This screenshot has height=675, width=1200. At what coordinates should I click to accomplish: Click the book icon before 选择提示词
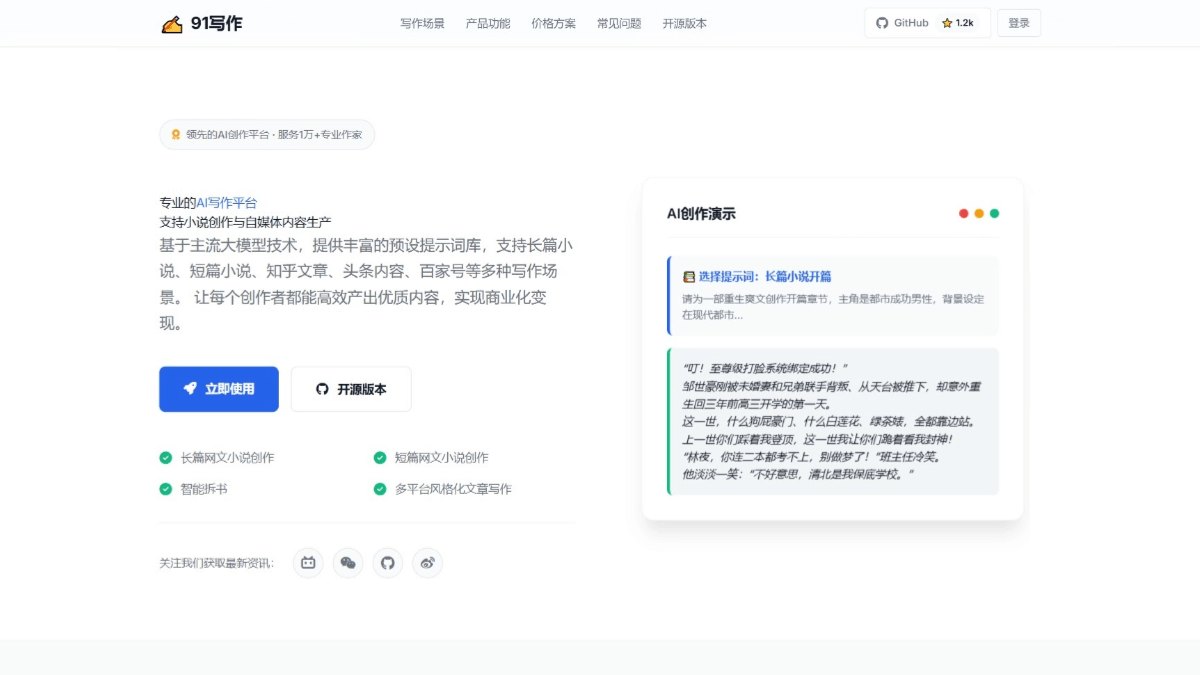688,277
